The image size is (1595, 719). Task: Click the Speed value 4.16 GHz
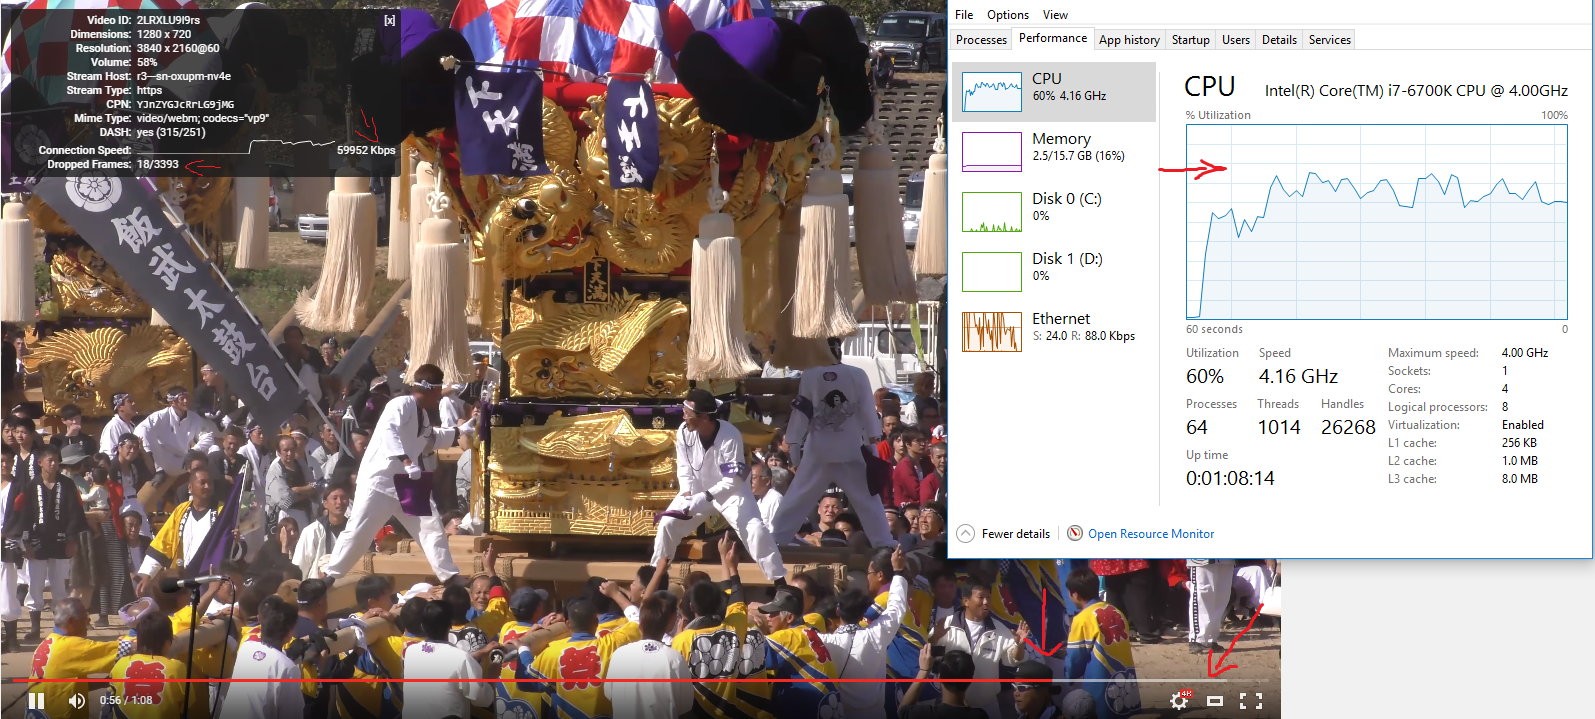pos(1298,376)
